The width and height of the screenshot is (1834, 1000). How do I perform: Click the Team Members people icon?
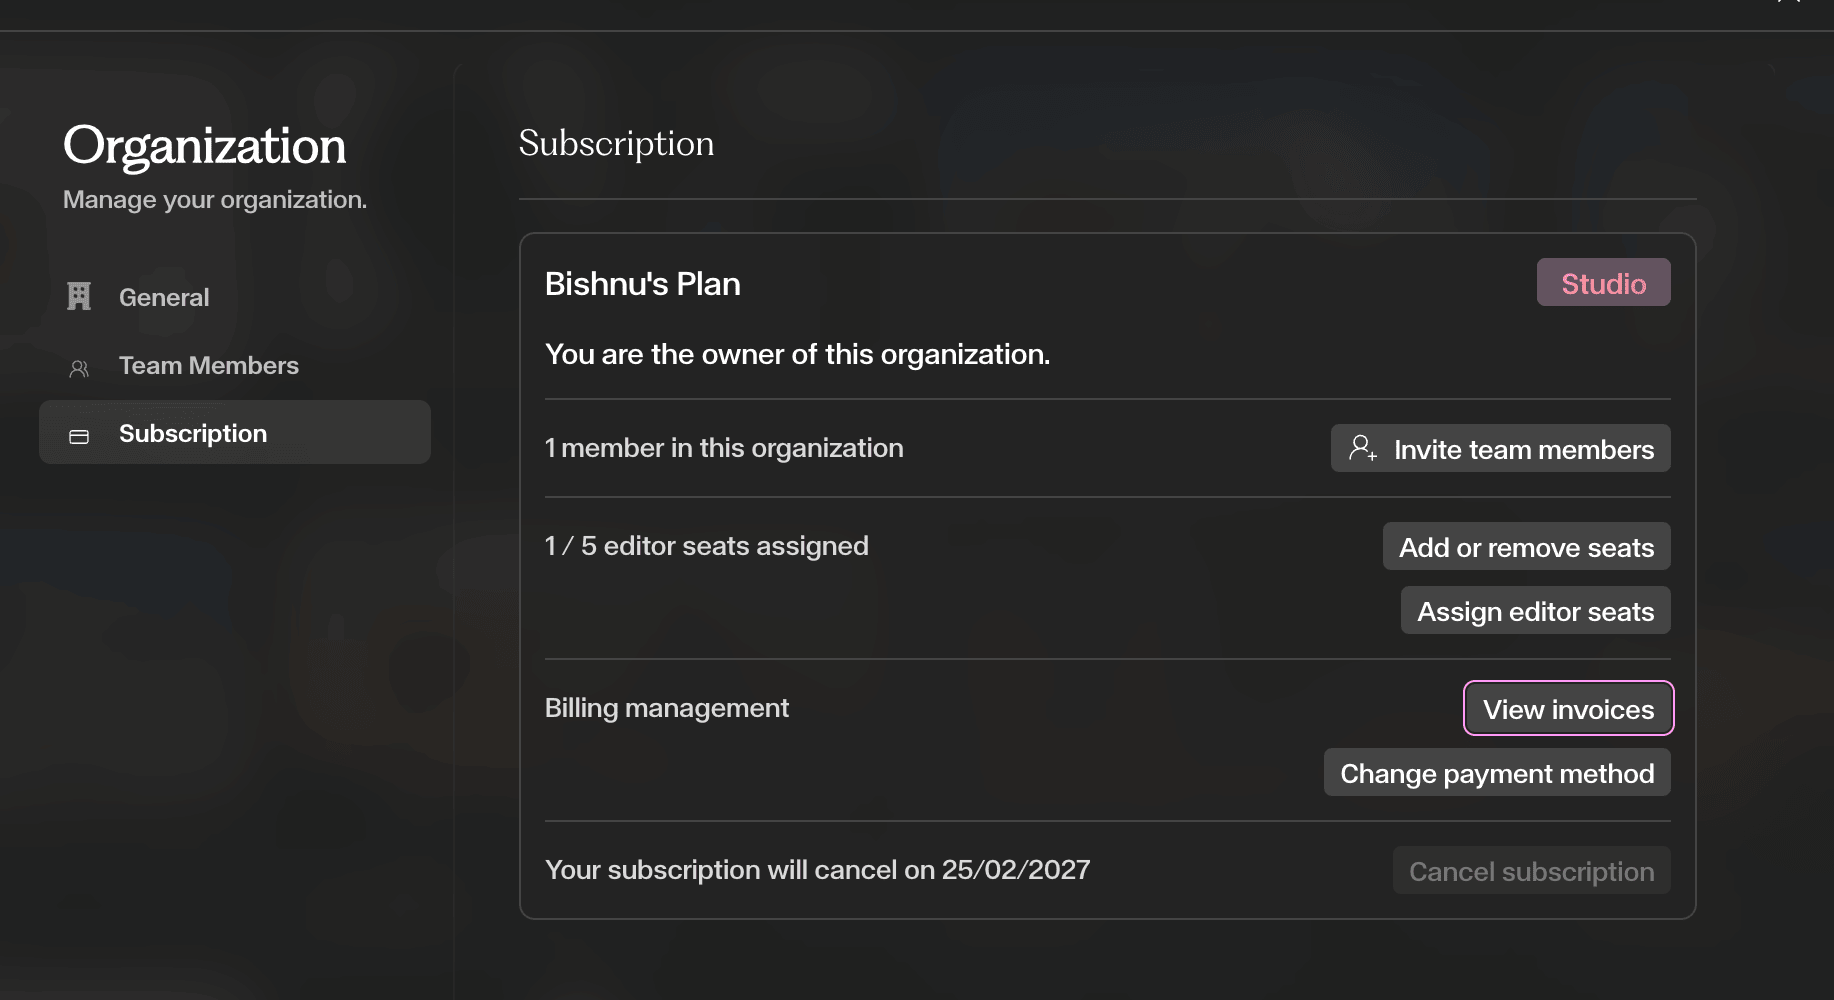coord(79,369)
